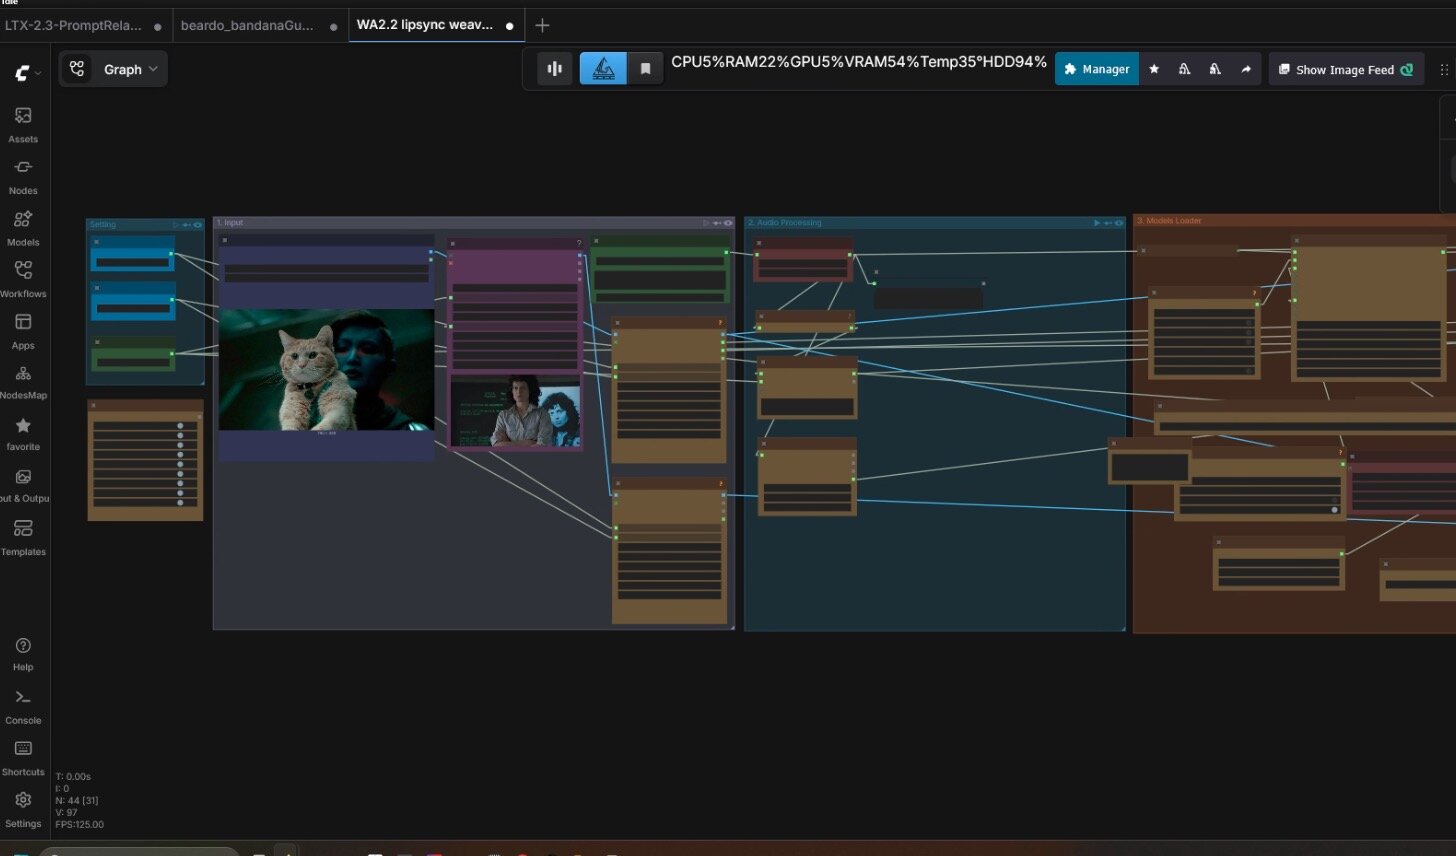Open the Console panel
The image size is (1456, 856).
pos(23,706)
